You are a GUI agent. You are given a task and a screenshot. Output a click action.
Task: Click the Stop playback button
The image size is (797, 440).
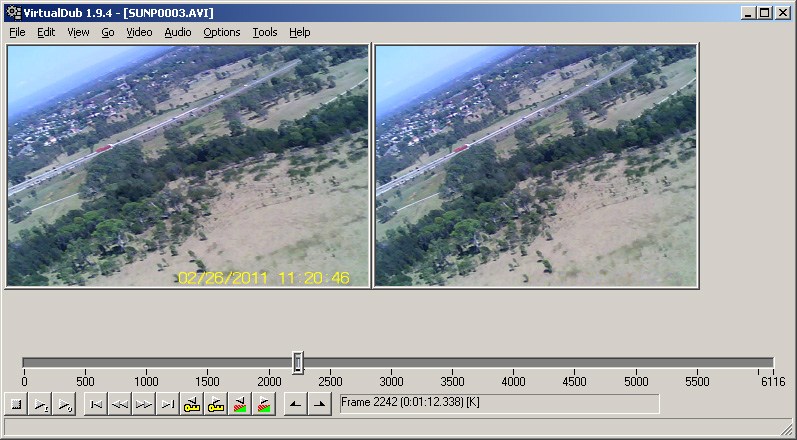pyautogui.click(x=16, y=404)
